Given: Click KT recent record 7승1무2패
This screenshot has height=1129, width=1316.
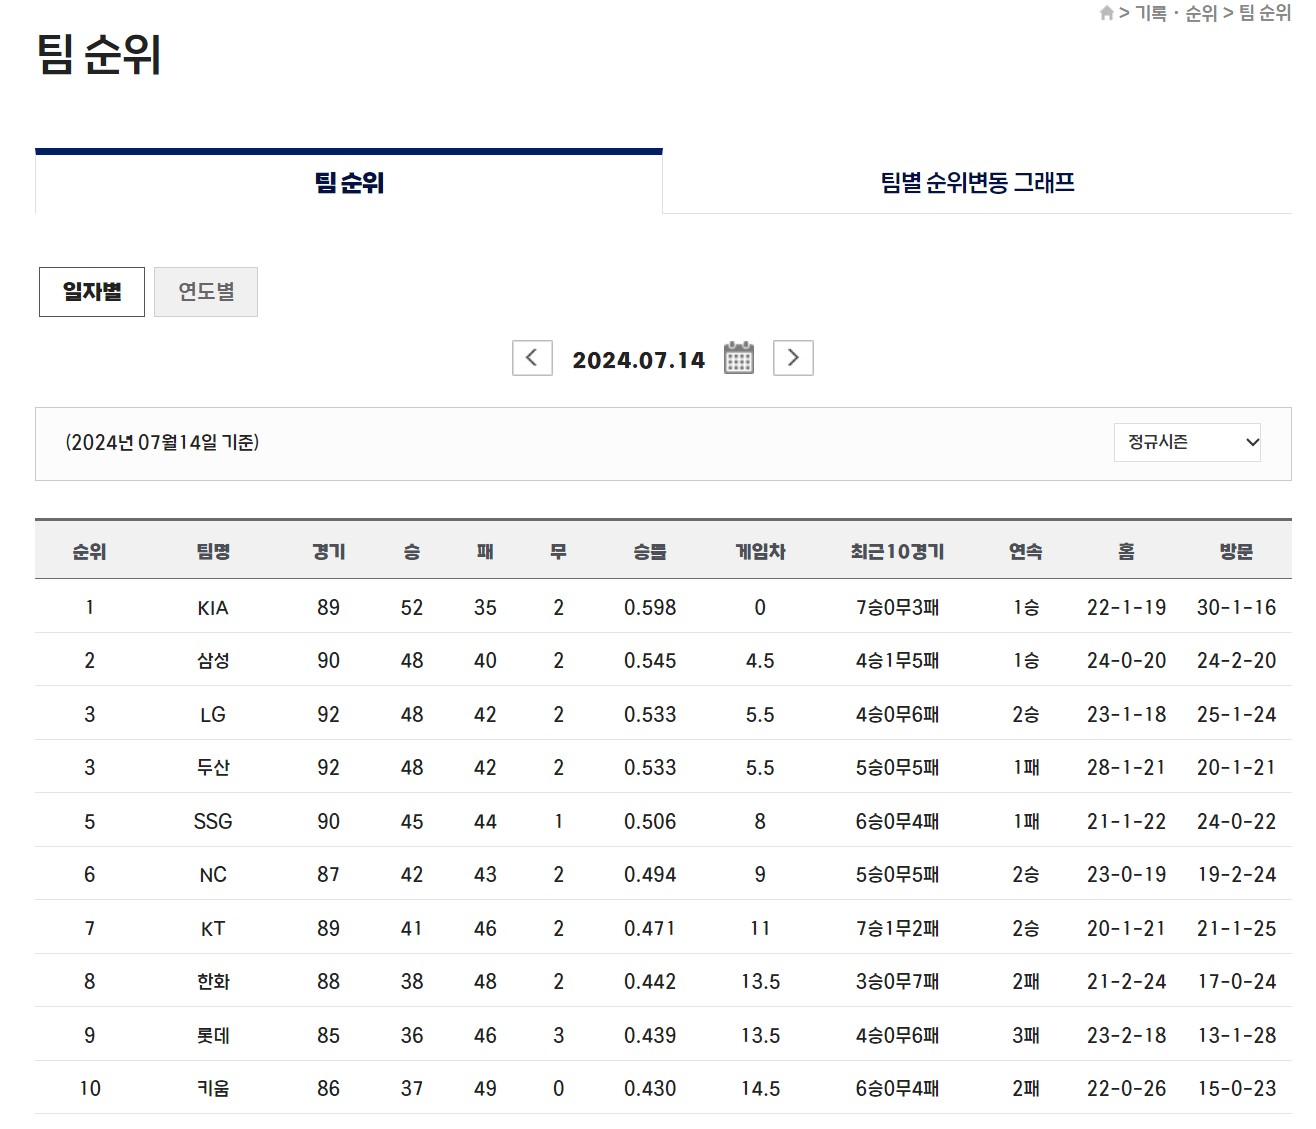Looking at the screenshot, I should point(897,929).
